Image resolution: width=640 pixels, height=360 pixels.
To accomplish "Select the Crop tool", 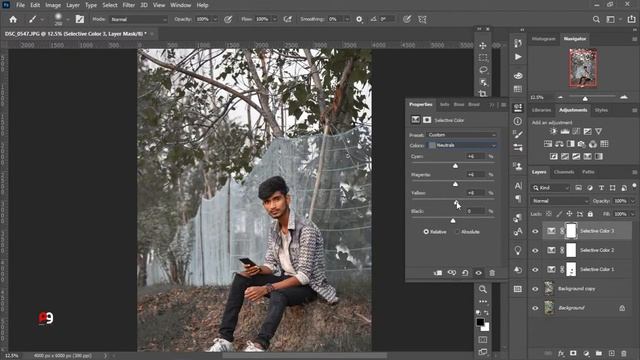I will click(483, 93).
